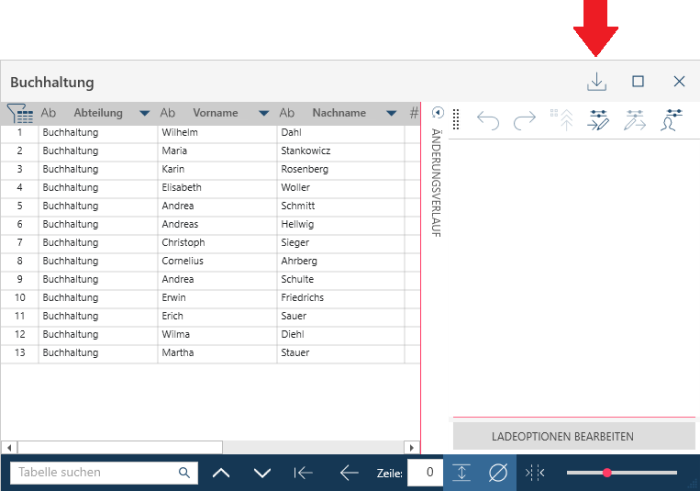Click the magnifier icon in the search box
Image resolution: width=700 pixels, height=491 pixels.
[184, 472]
